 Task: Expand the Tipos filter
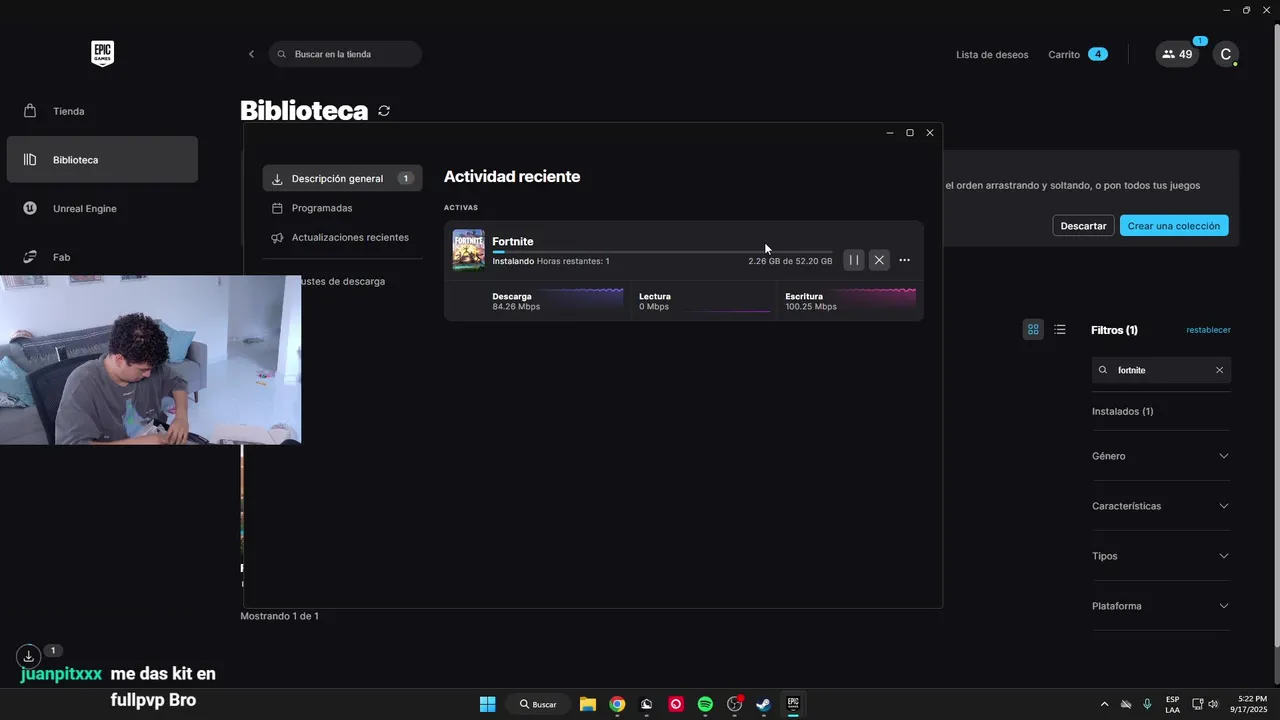coord(1161,556)
